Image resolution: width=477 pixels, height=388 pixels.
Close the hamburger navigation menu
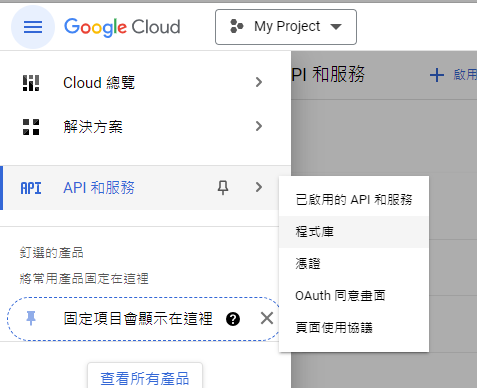tap(33, 27)
